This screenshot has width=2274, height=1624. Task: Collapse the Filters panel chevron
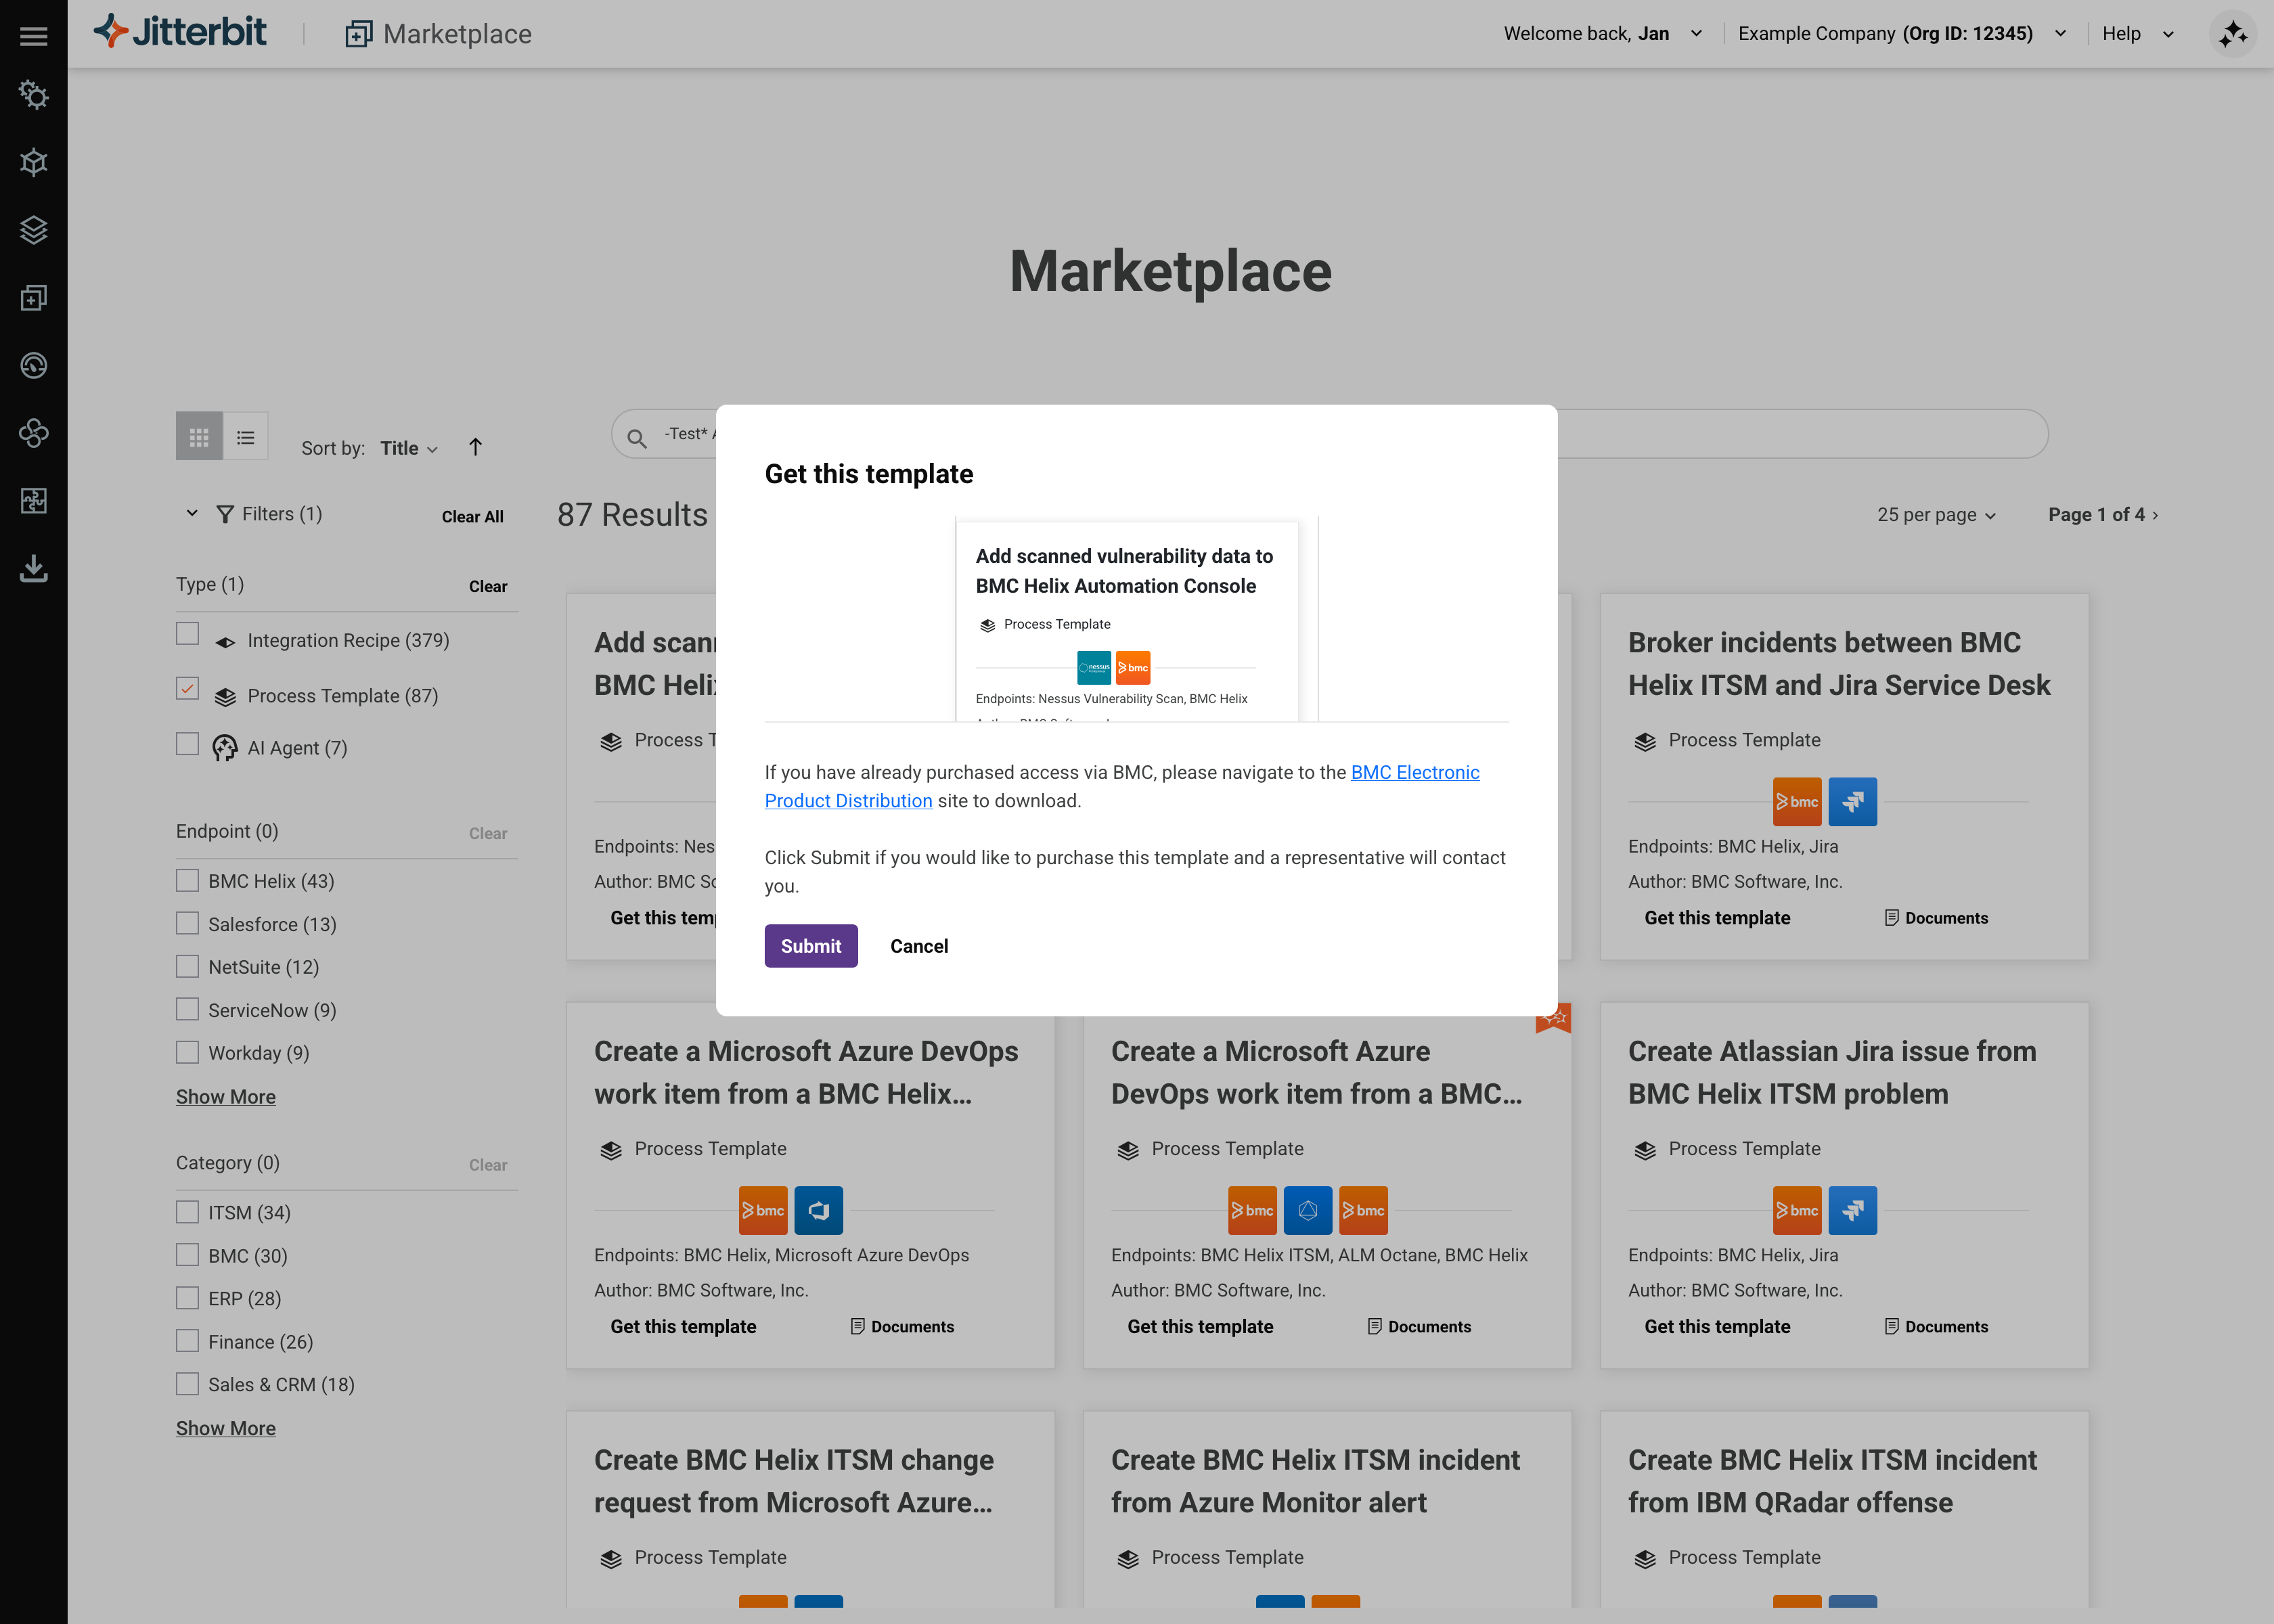coord(192,513)
